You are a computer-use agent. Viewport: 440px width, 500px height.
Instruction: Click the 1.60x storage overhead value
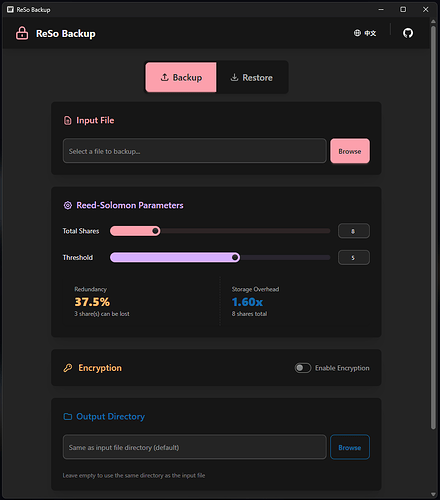247,302
